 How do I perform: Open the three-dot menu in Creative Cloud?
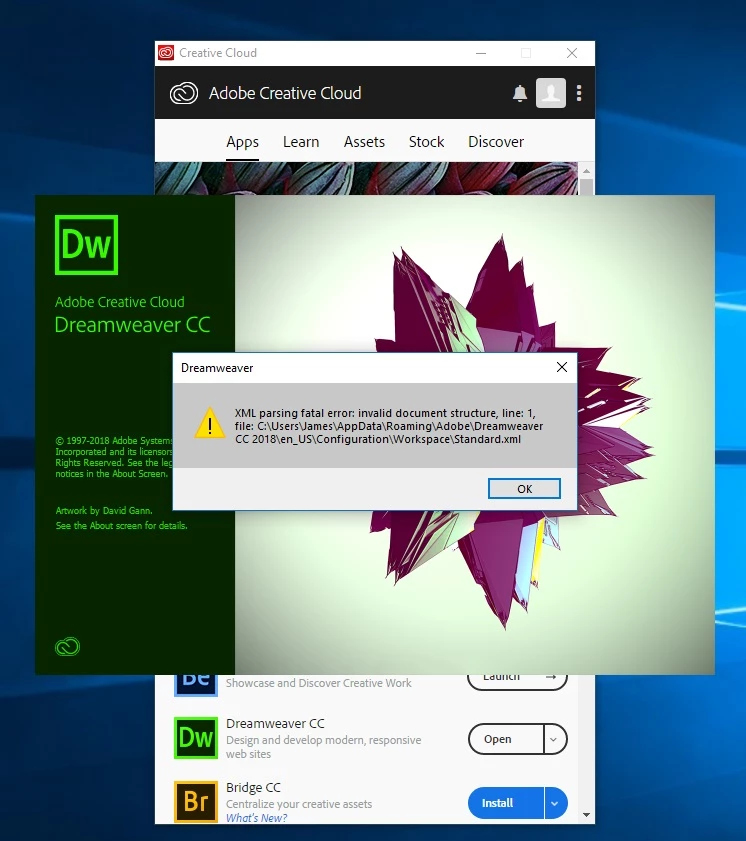pos(579,93)
